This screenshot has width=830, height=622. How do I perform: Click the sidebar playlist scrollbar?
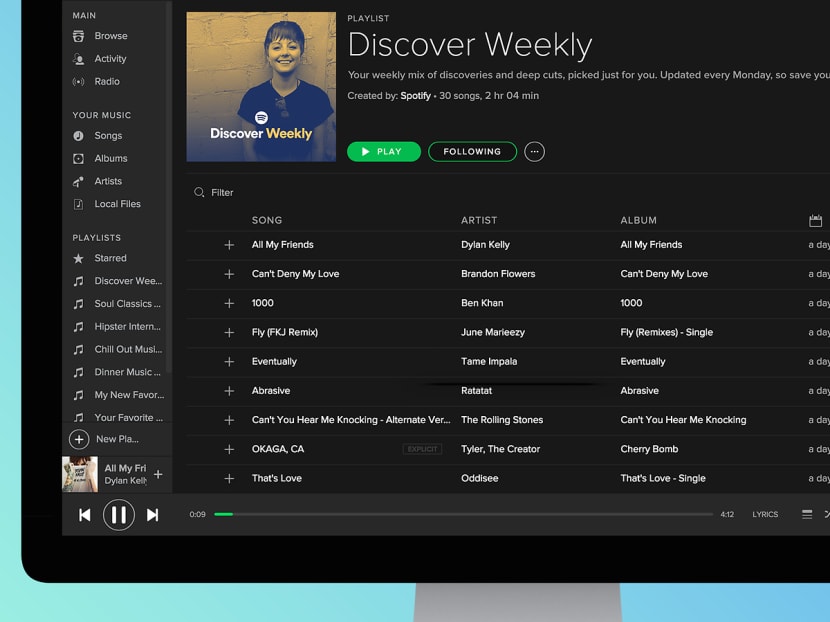tap(169, 188)
